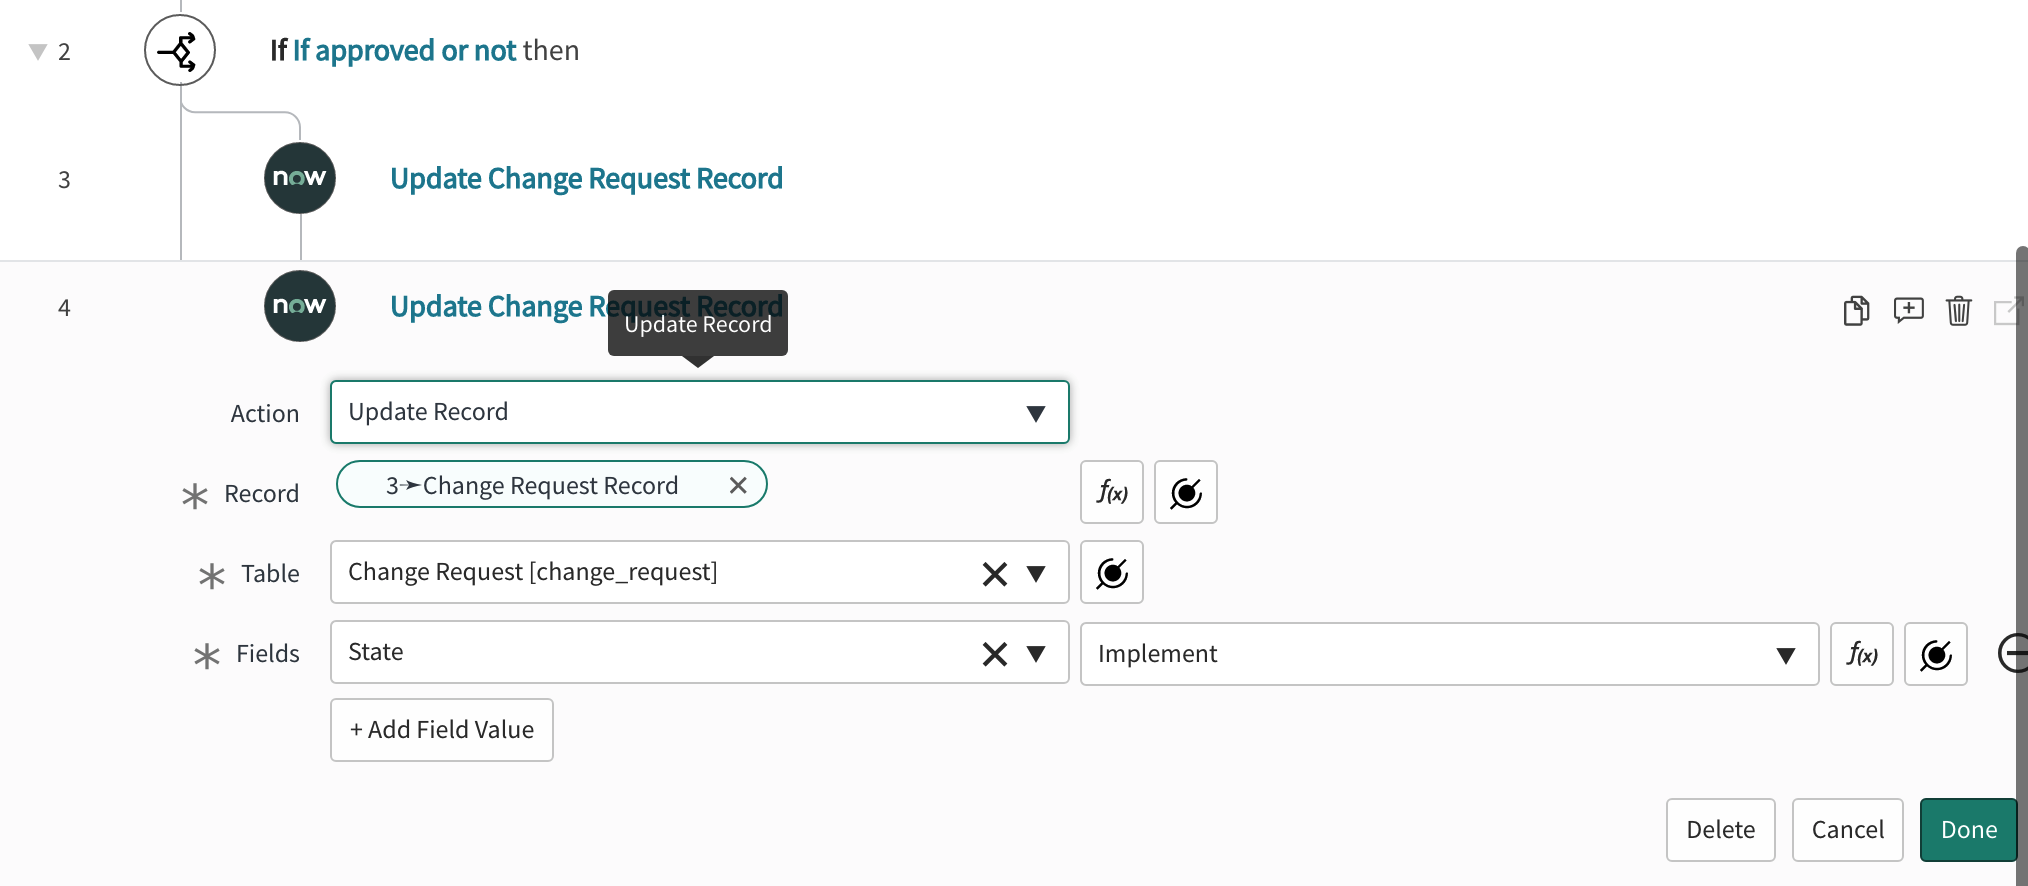The image size is (2028, 886).
Task: Clear the State field selection
Action: click(x=994, y=654)
